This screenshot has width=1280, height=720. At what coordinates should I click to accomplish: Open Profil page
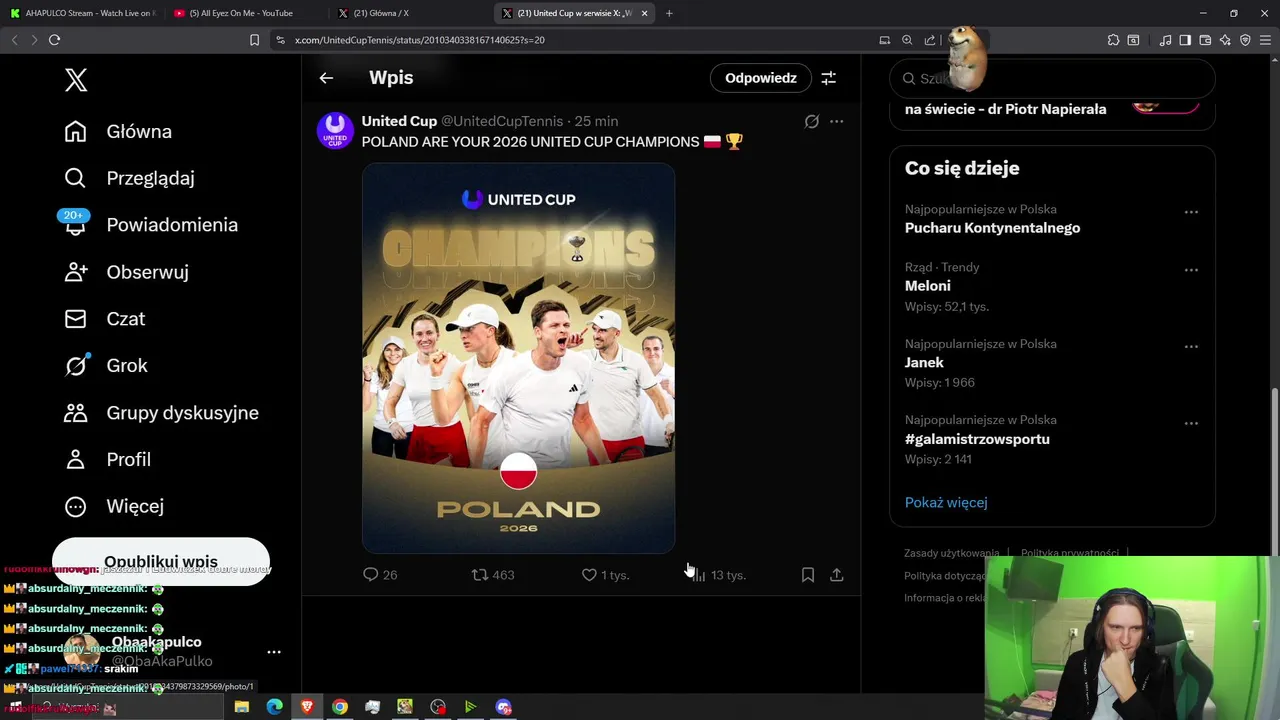107,460
